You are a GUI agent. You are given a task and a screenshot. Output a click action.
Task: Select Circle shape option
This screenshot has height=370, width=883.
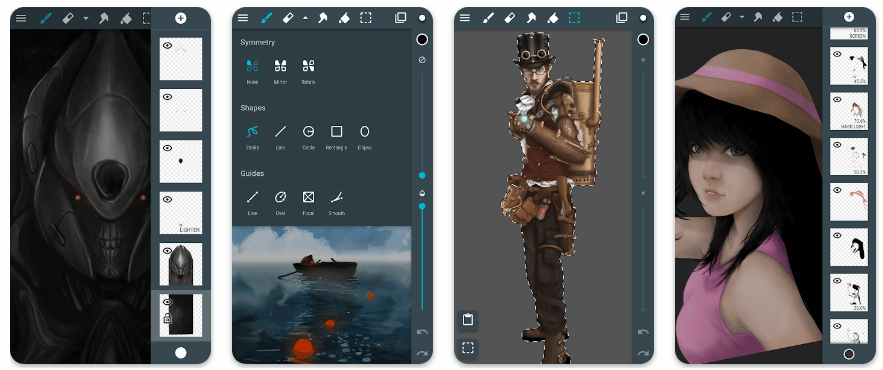[x=308, y=137]
